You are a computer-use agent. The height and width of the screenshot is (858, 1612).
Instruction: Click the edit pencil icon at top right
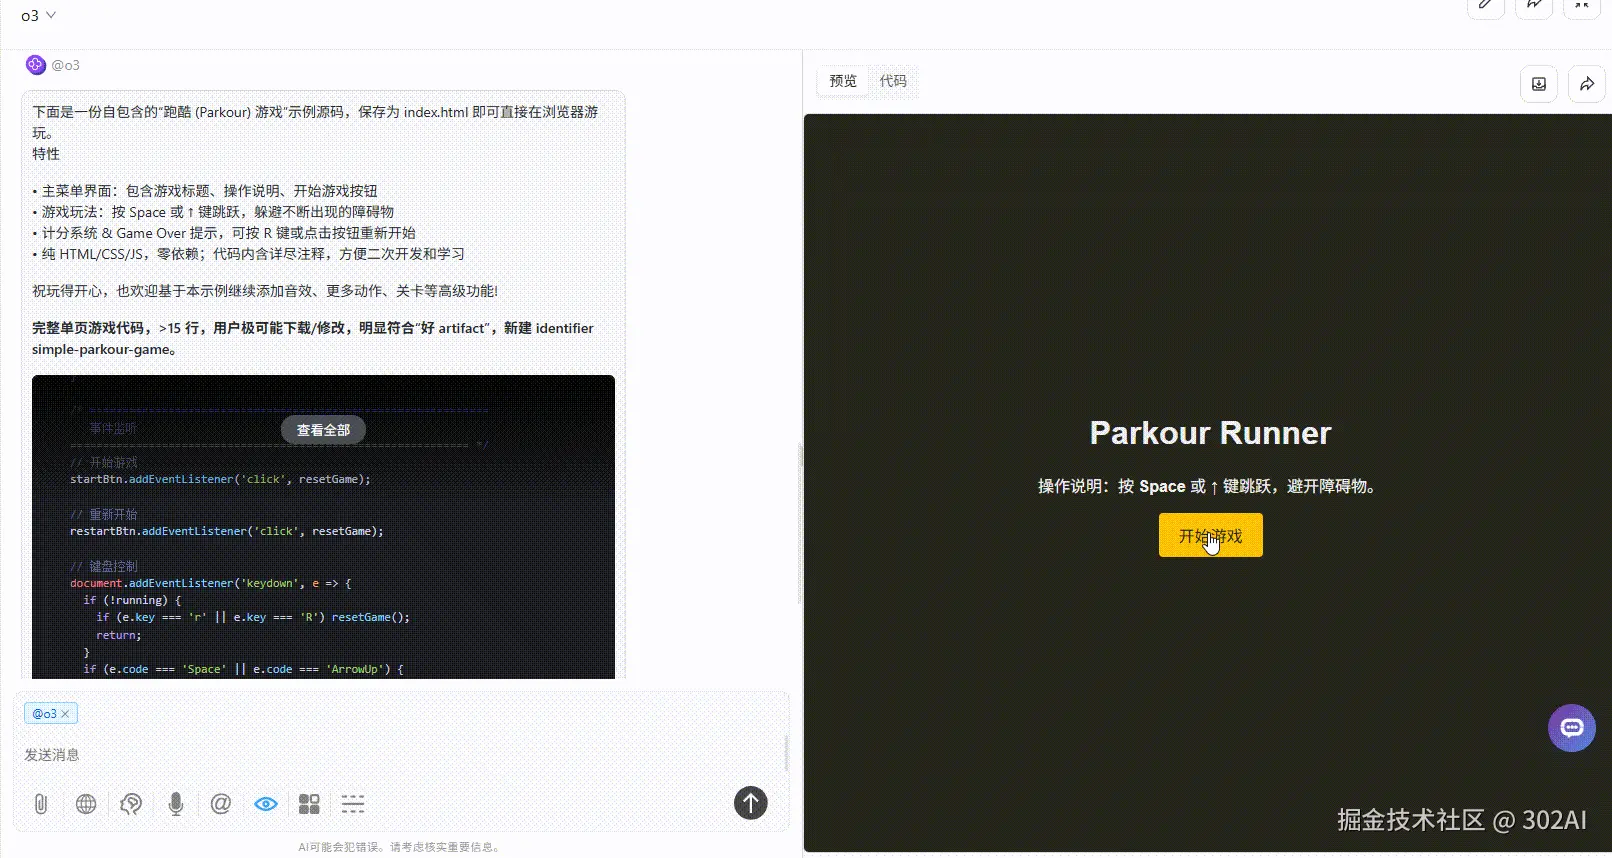click(x=1486, y=6)
